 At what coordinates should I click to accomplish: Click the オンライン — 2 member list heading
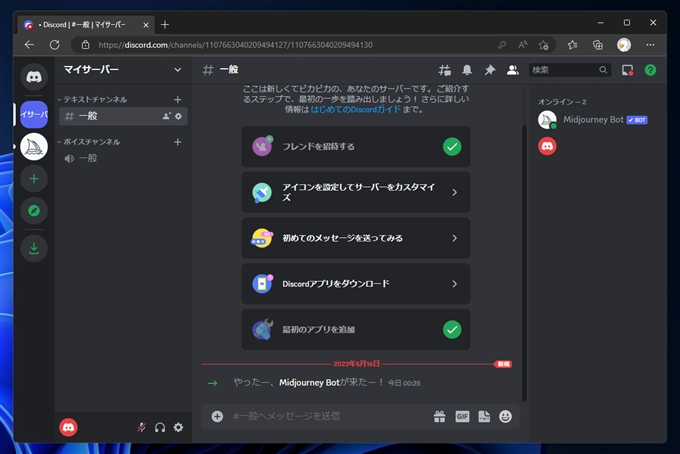tap(562, 102)
